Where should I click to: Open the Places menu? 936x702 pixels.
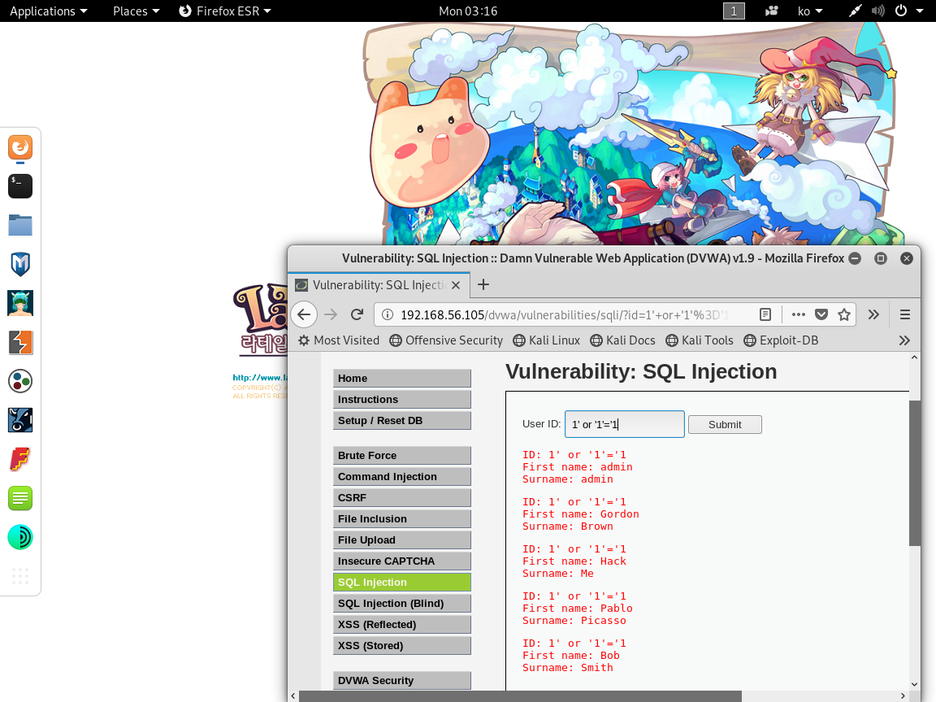[136, 11]
